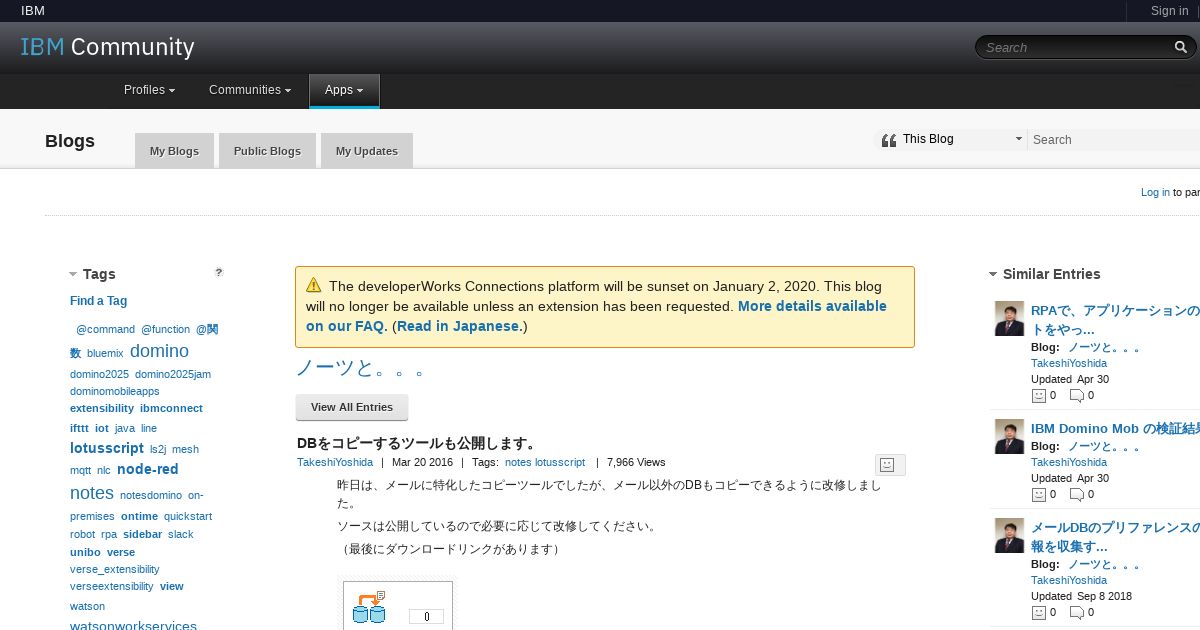Click the Sign in link

point(1169,11)
